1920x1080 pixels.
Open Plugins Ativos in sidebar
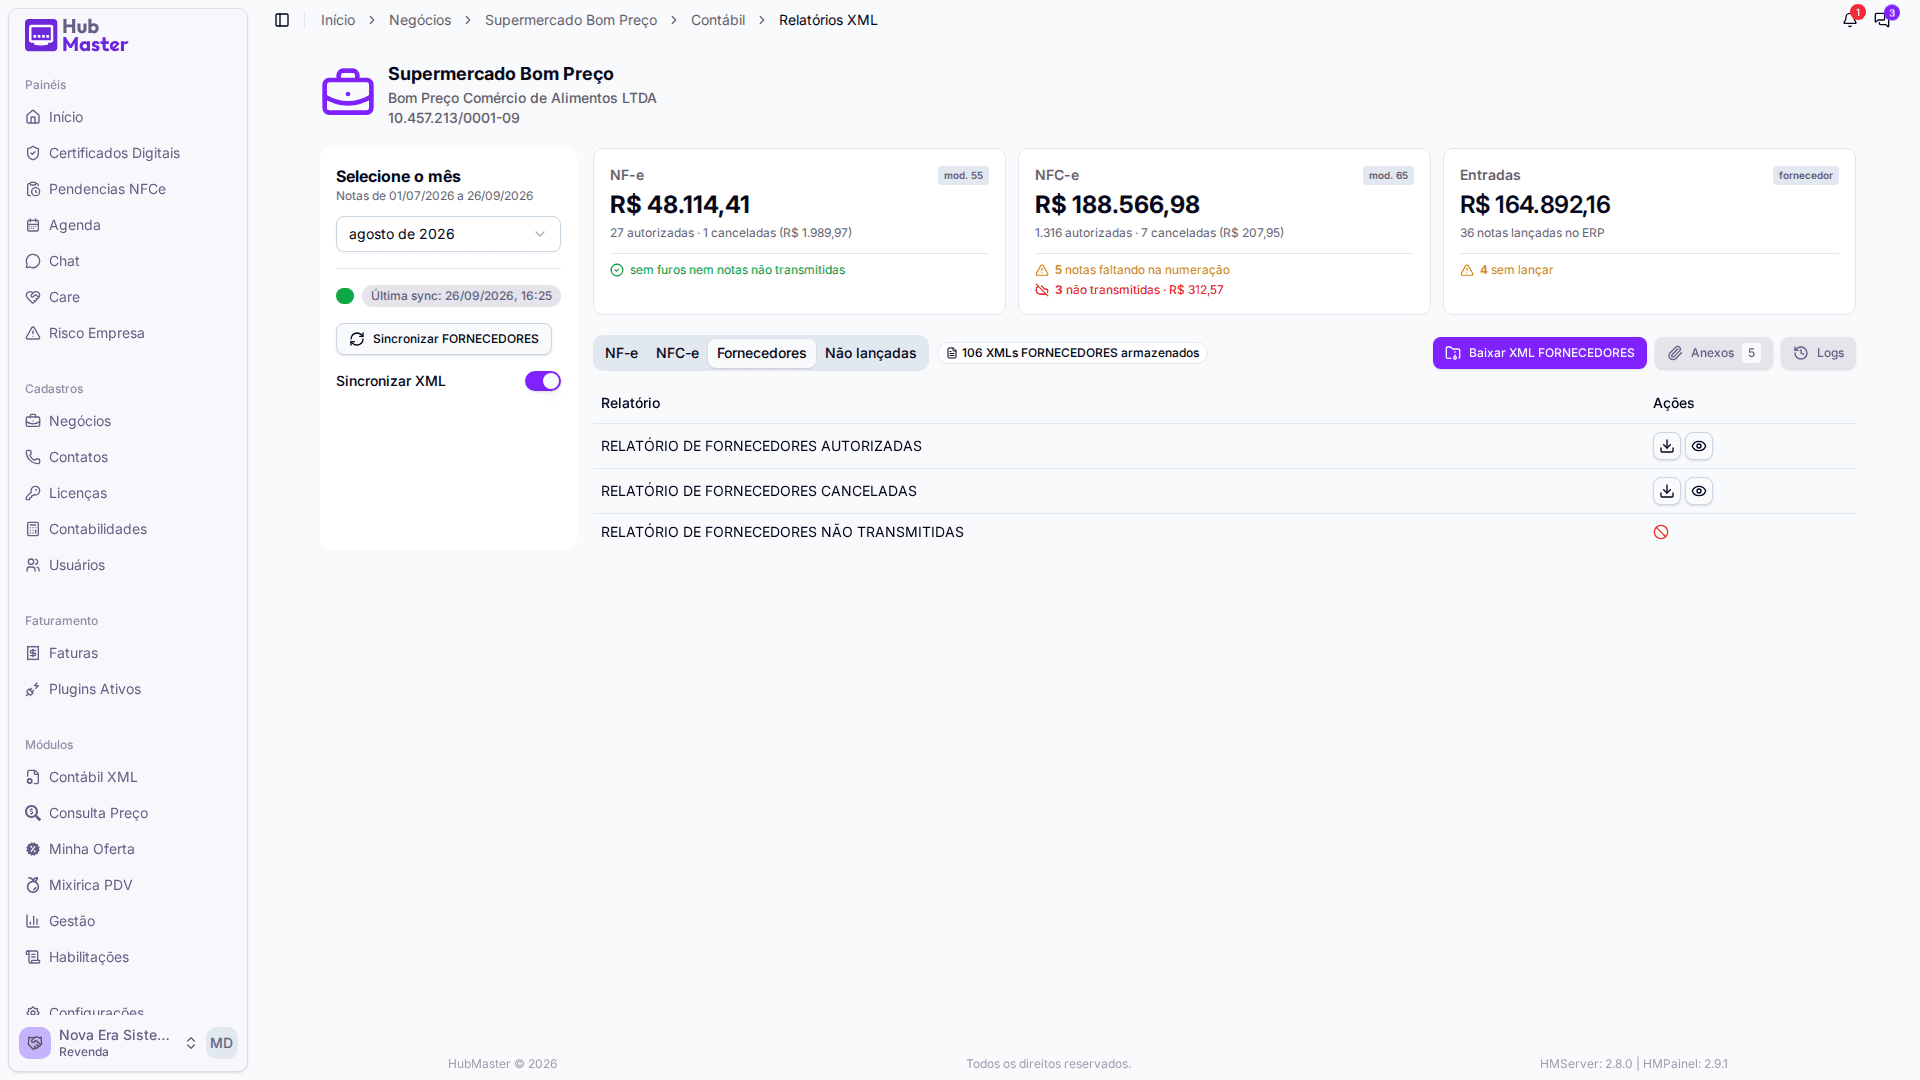128,689
